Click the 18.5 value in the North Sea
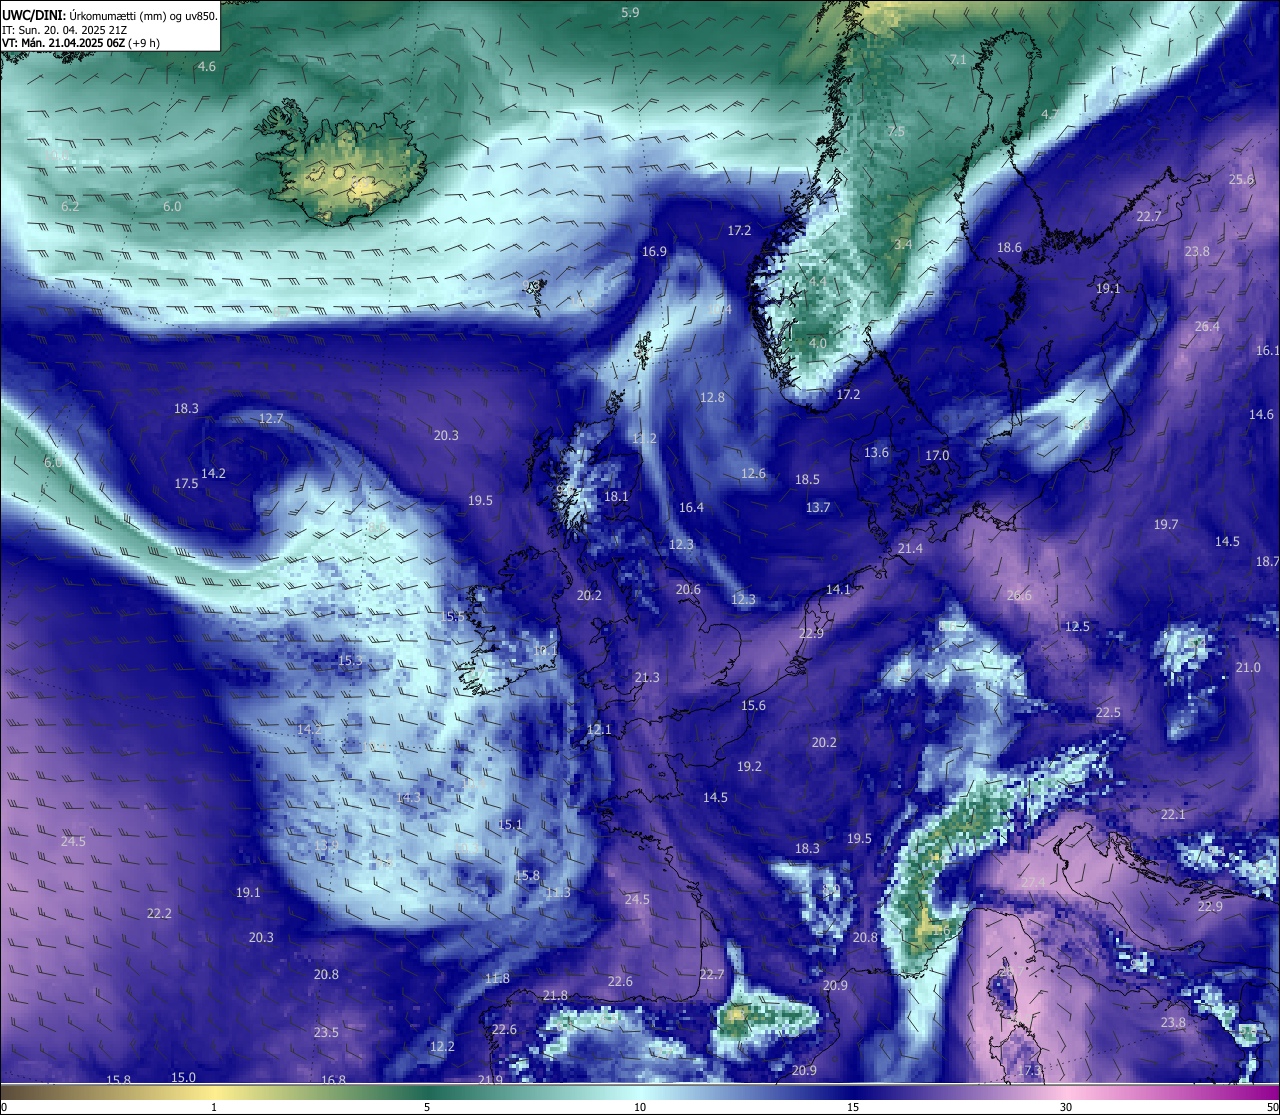Screen dimensions: 1280x1115 tap(807, 480)
